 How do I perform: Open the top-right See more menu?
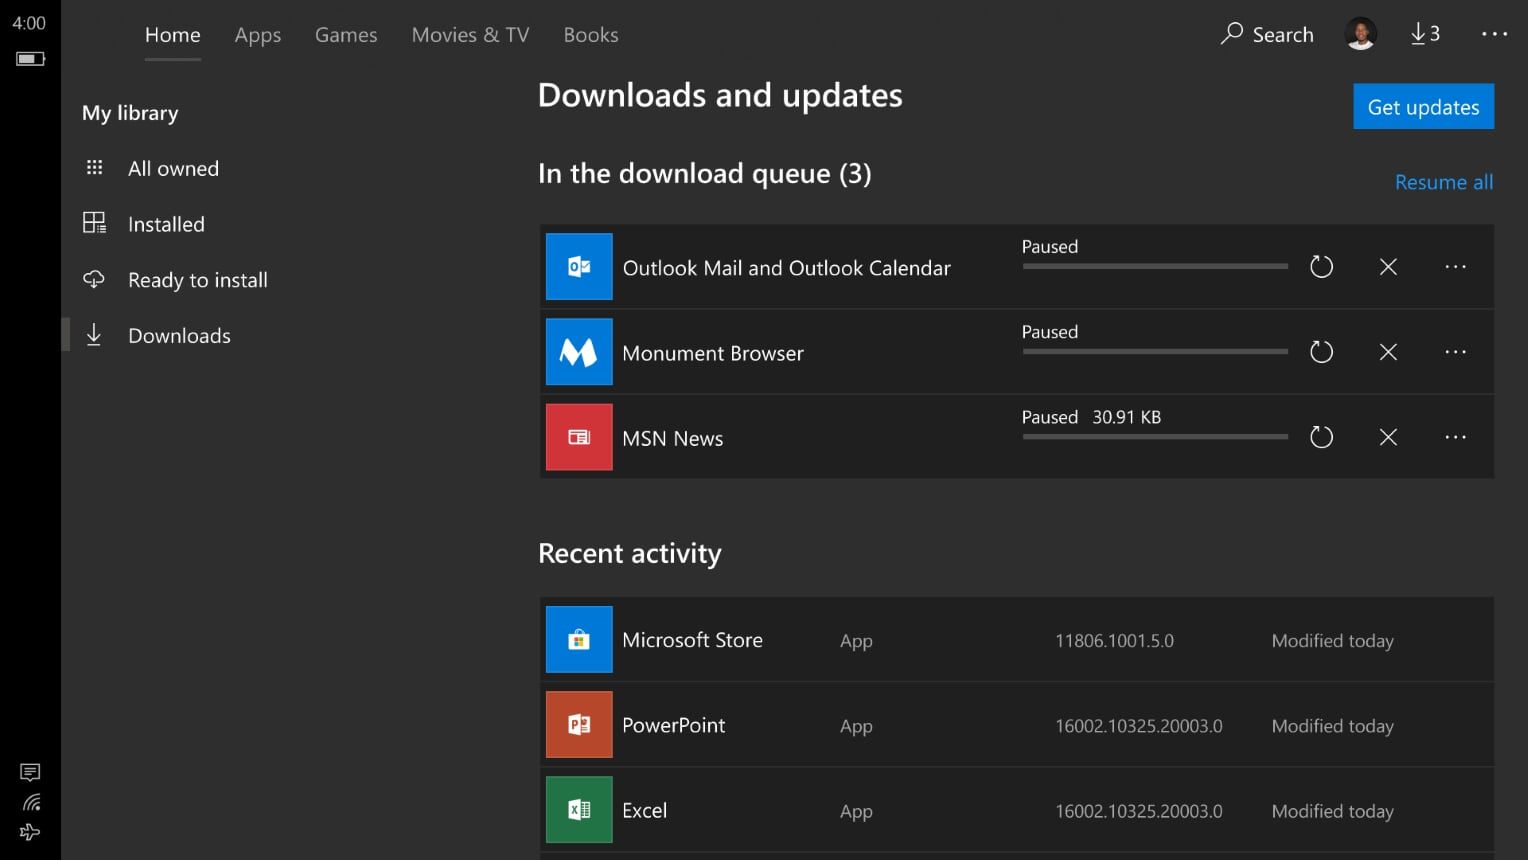[x=1494, y=34]
